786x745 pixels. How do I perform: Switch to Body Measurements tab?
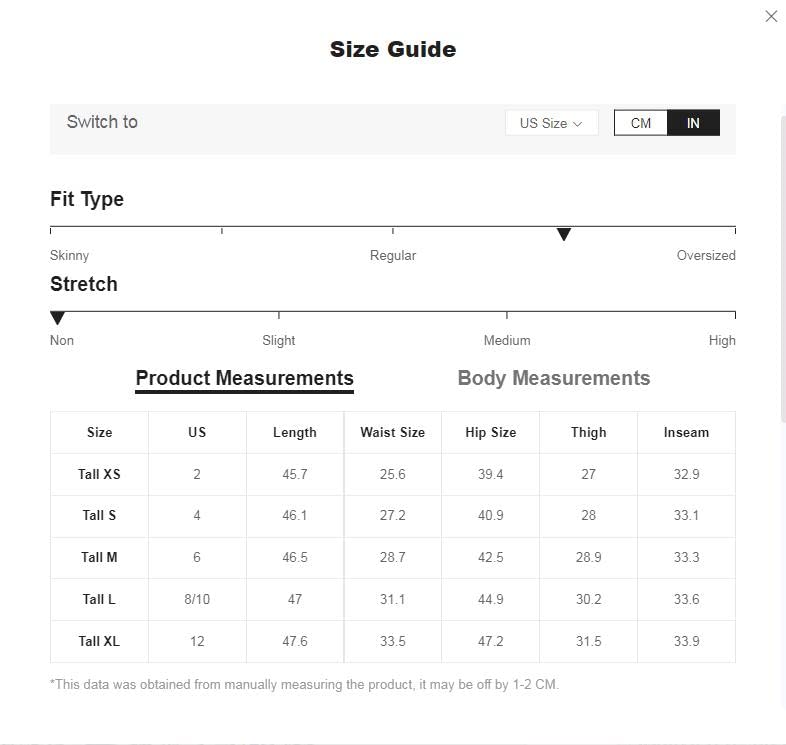click(553, 378)
